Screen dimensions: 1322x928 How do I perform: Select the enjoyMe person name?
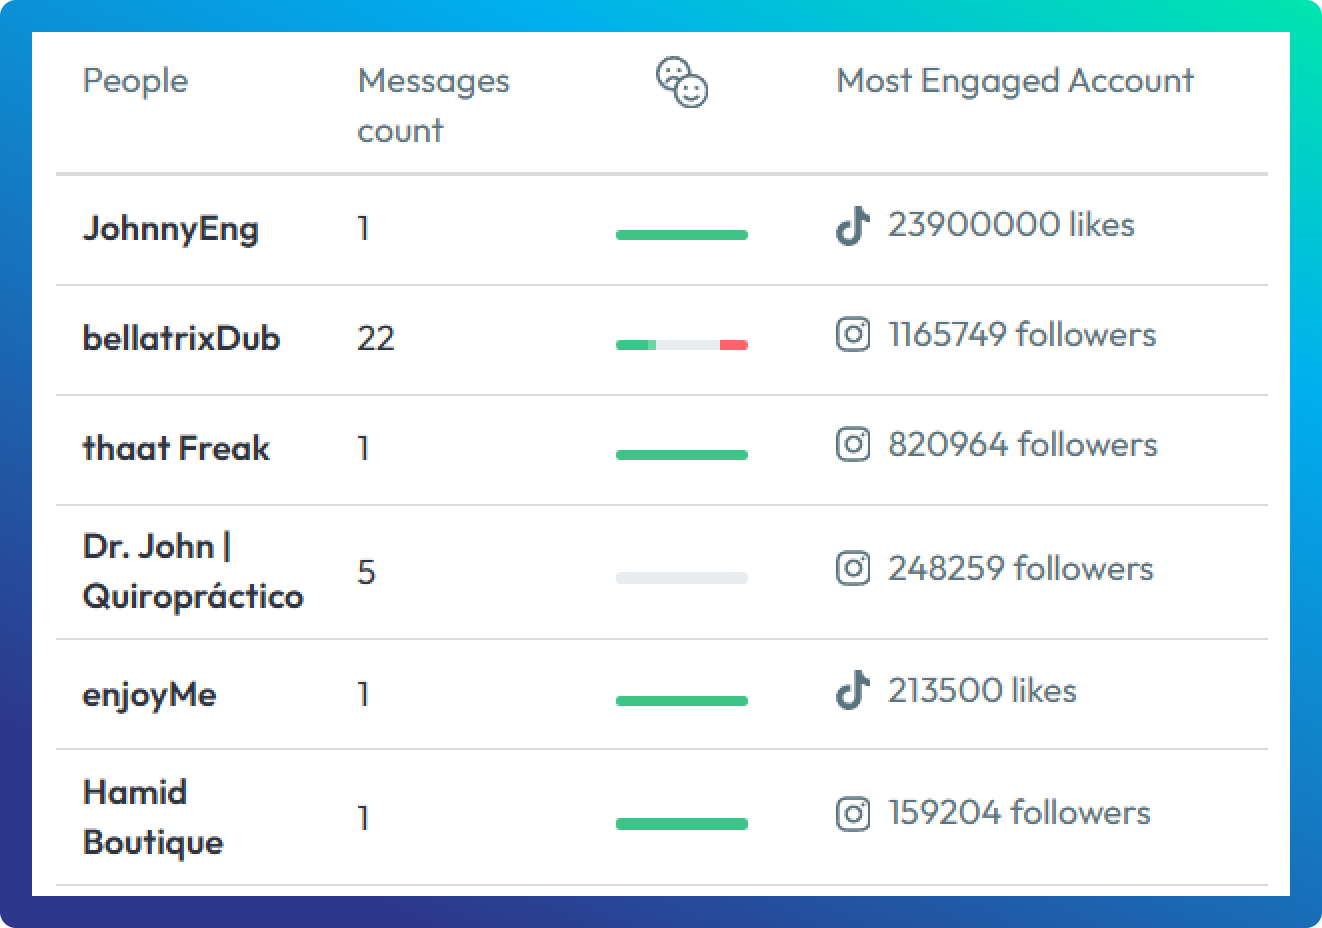pyautogui.click(x=149, y=694)
